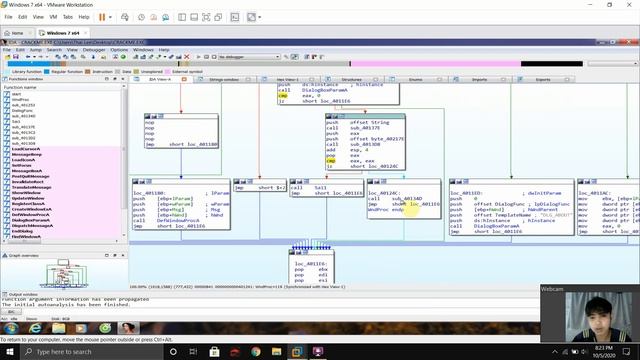Click IDA red X delete toolbar icon
The image size is (640, 360).
[187, 57]
